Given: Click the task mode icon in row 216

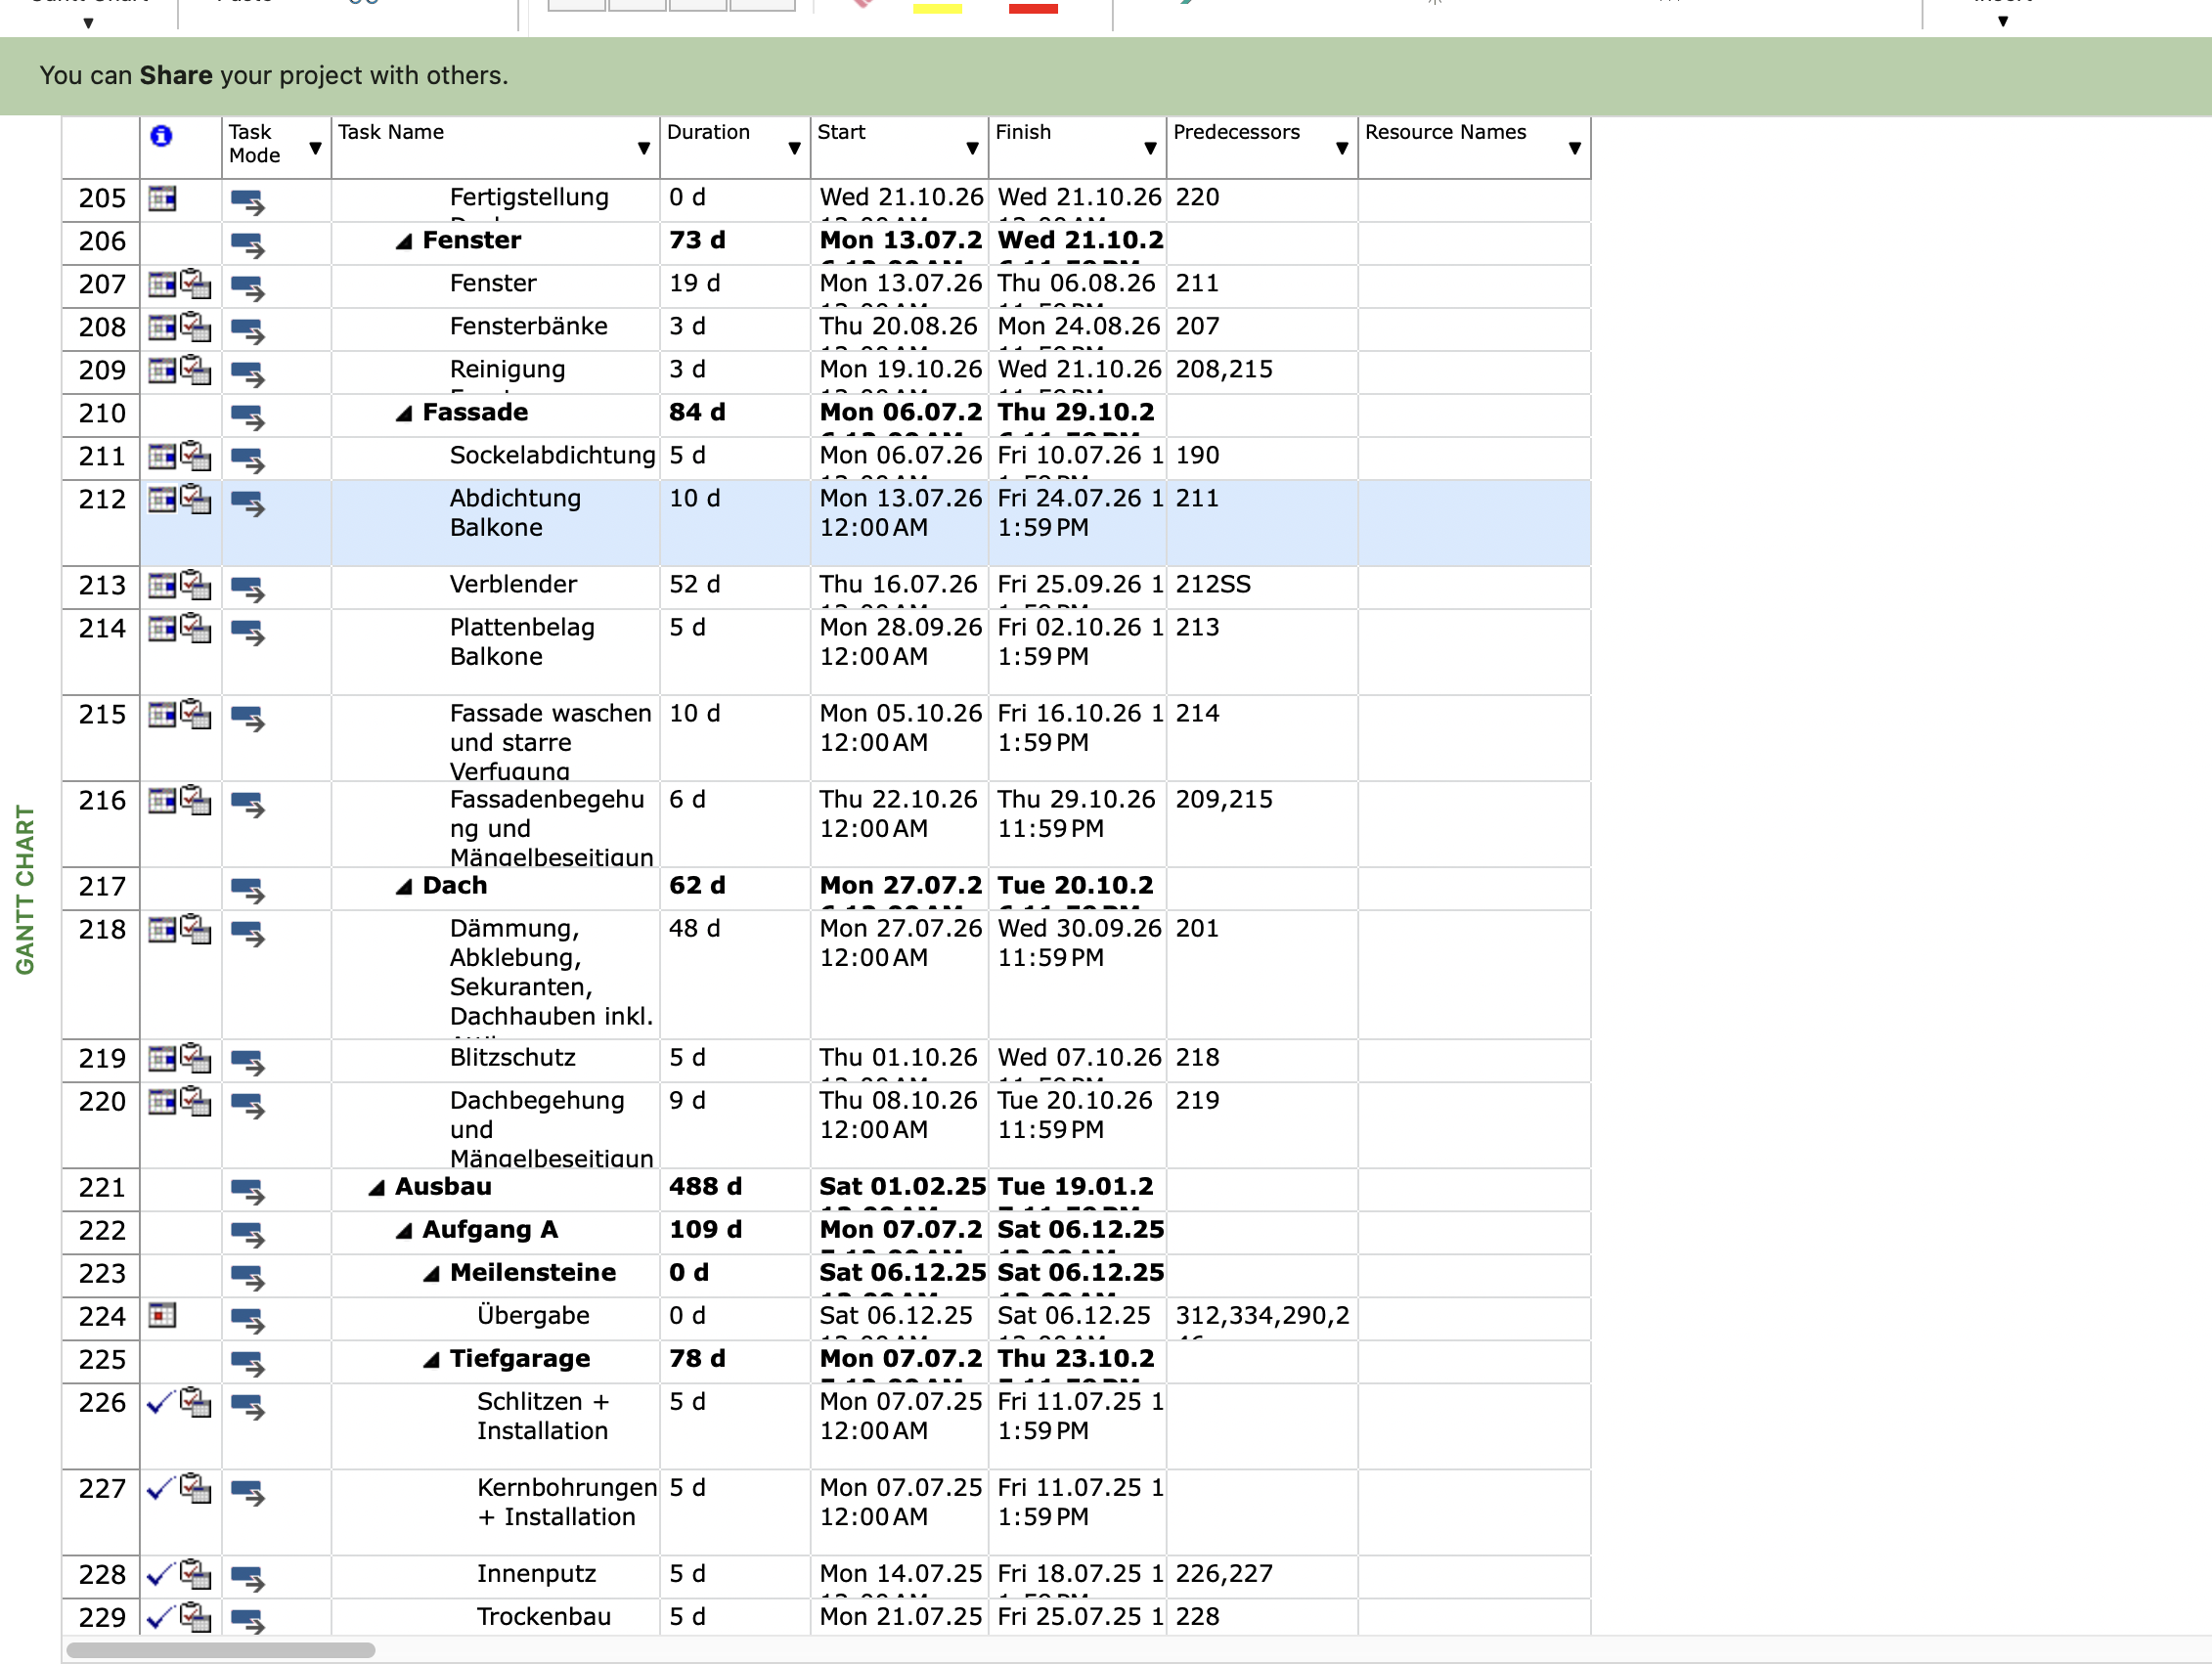Looking at the screenshot, I should click(247, 803).
